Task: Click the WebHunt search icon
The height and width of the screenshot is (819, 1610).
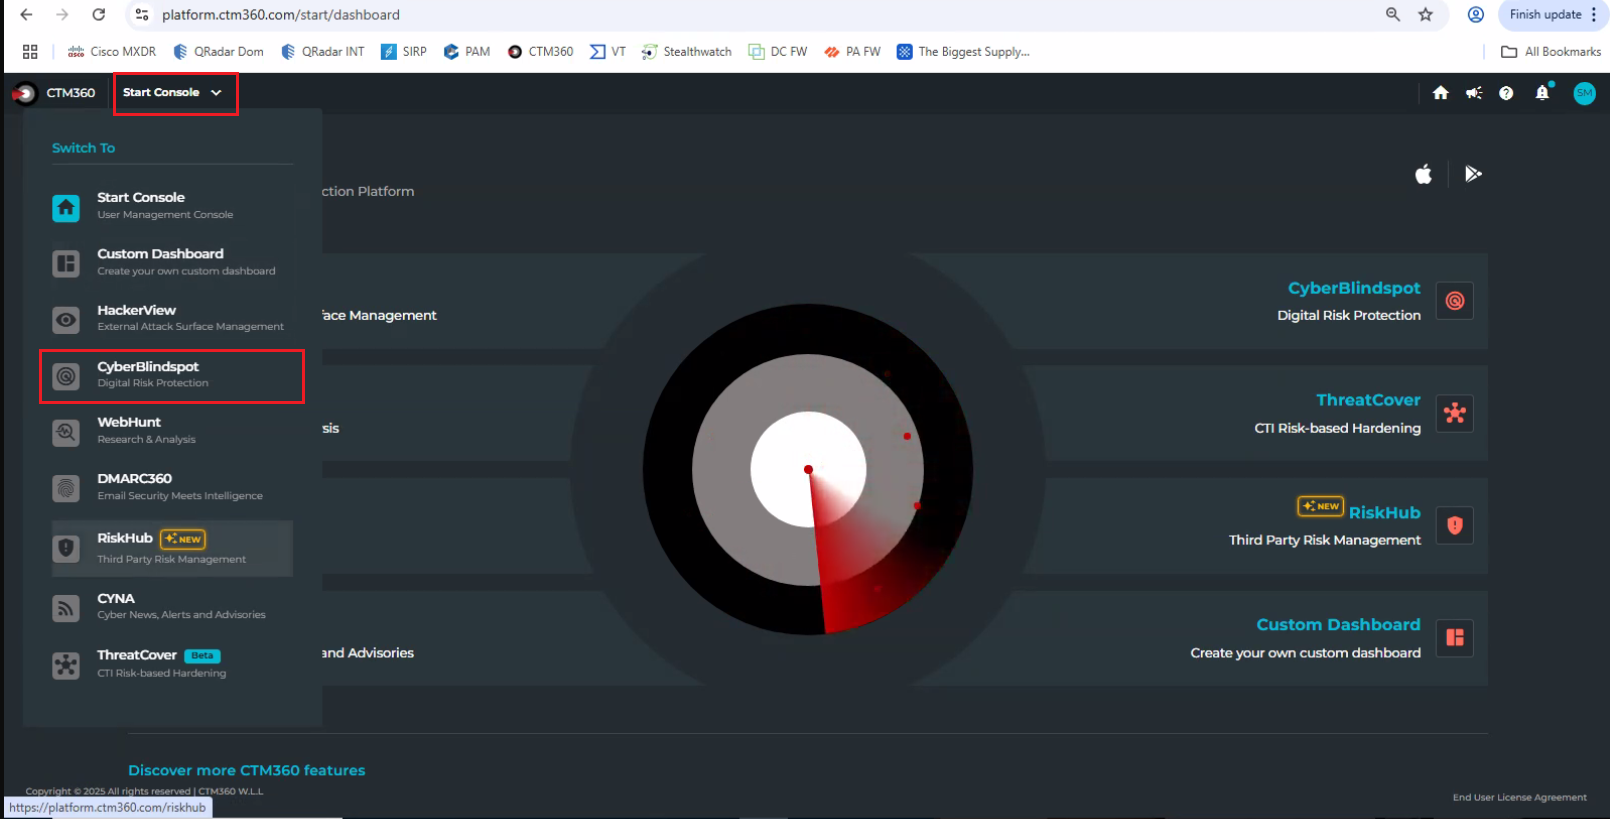Action: pyautogui.click(x=66, y=432)
